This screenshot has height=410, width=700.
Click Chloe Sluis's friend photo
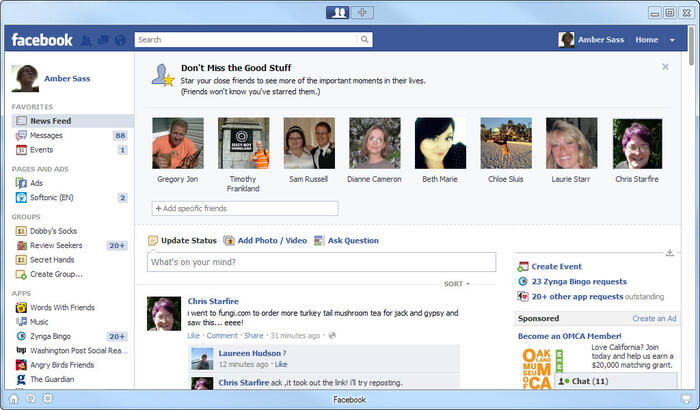(x=506, y=143)
